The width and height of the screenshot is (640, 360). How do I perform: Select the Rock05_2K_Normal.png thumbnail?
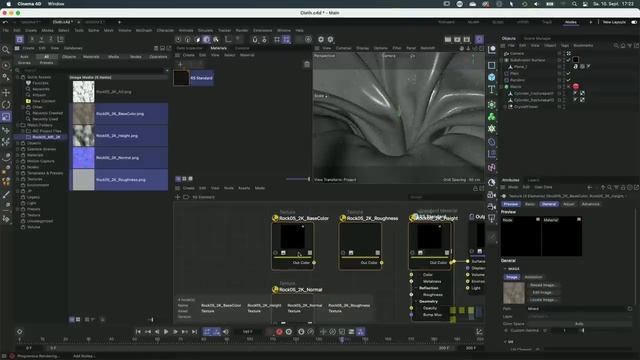pos(83,158)
